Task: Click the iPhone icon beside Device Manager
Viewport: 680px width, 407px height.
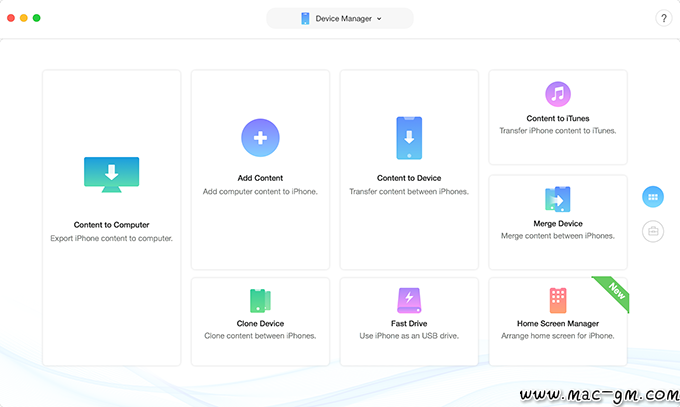Action: pyautogui.click(x=305, y=18)
